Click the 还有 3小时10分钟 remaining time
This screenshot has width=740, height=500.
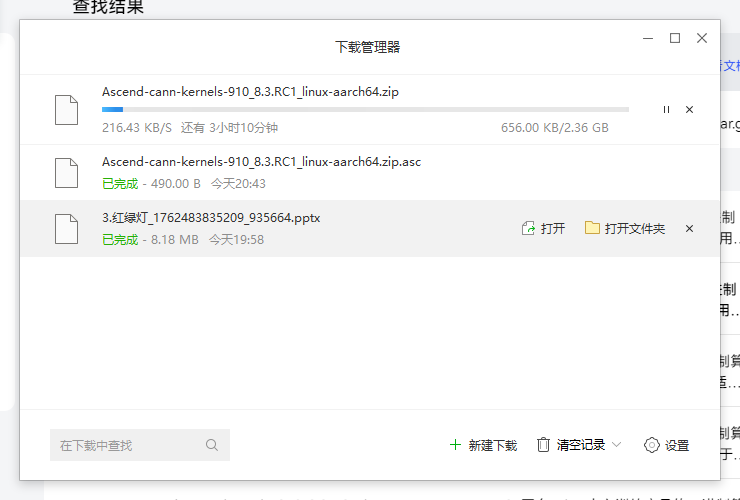click(229, 128)
